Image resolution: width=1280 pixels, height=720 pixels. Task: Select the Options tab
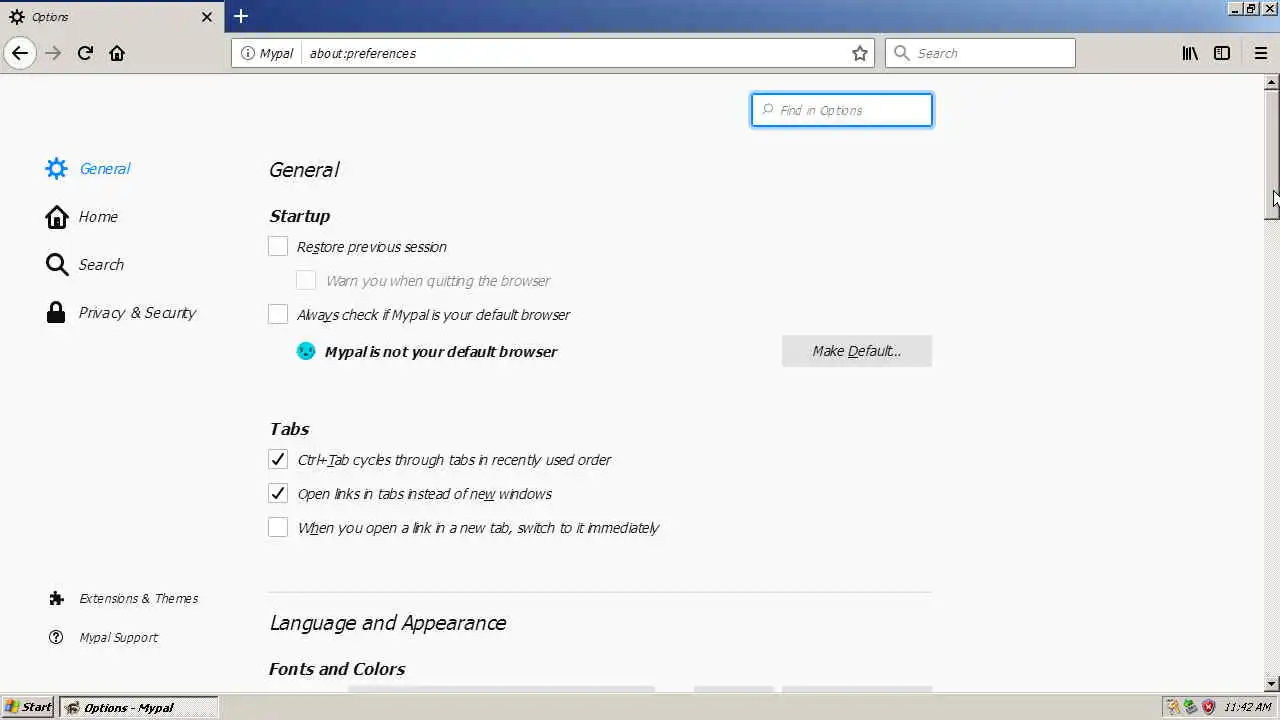coord(110,17)
